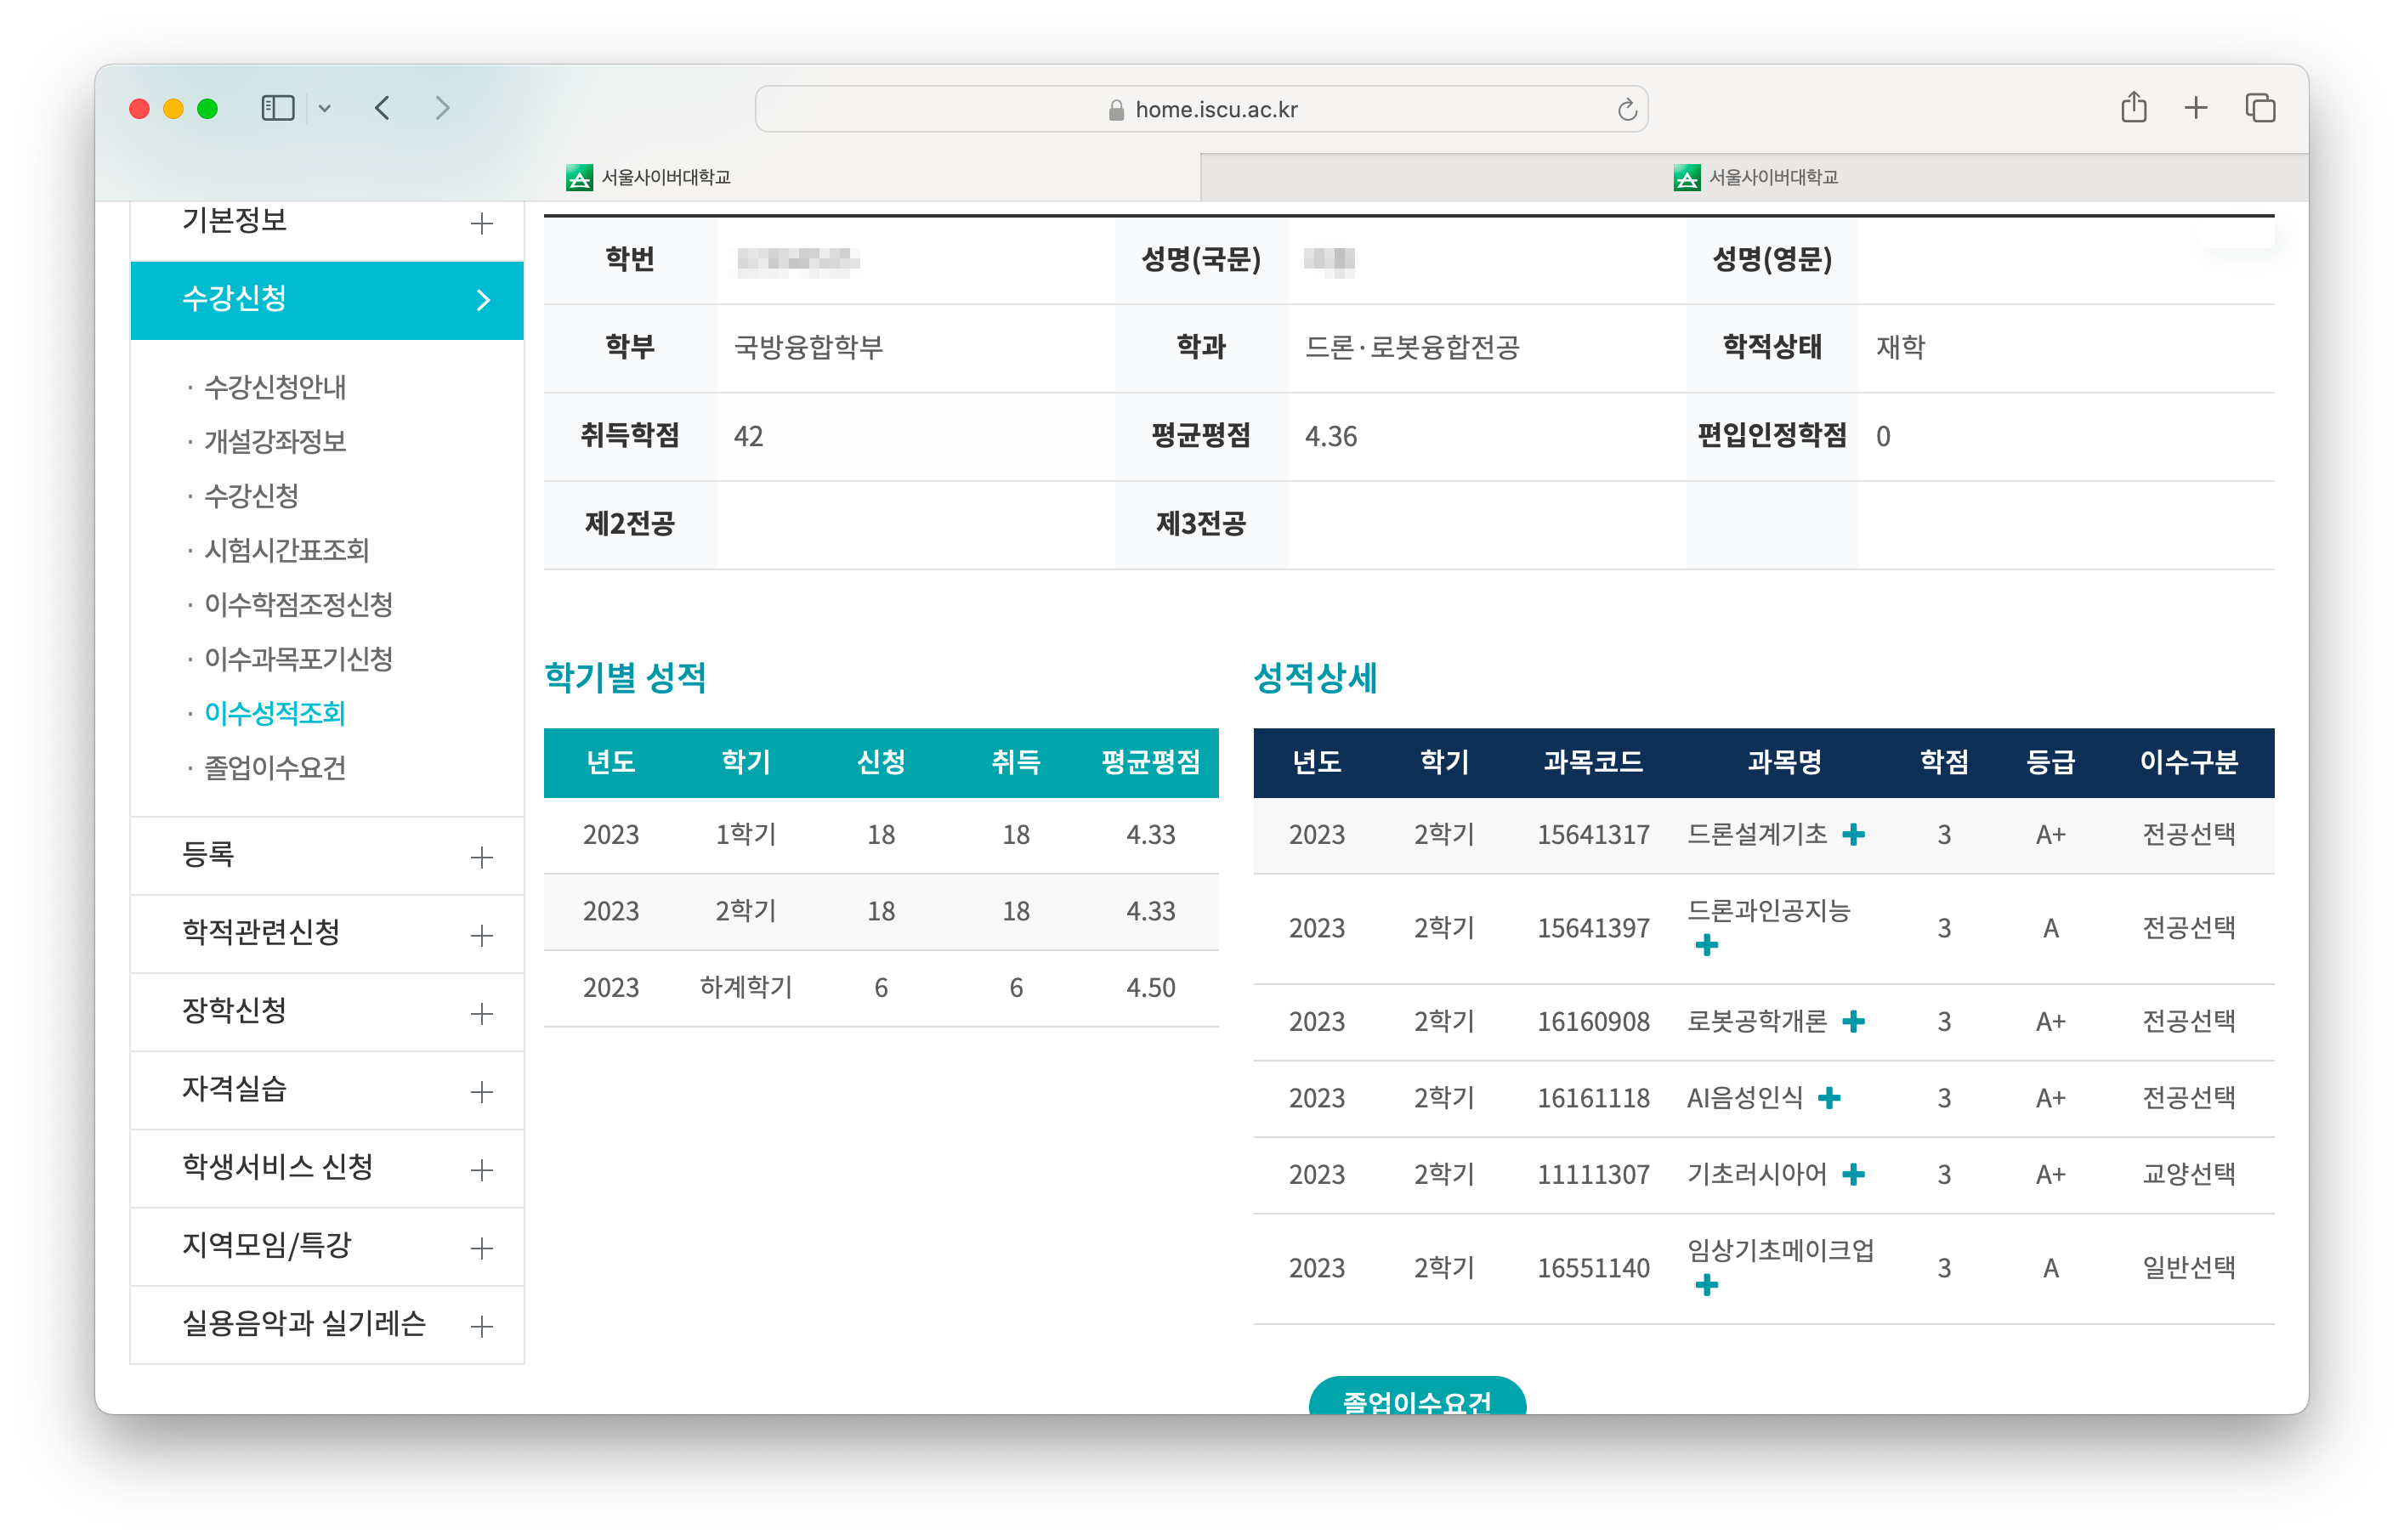Click the plus icon under 드론과인공지능
2404x1540 pixels.
(x=1707, y=945)
